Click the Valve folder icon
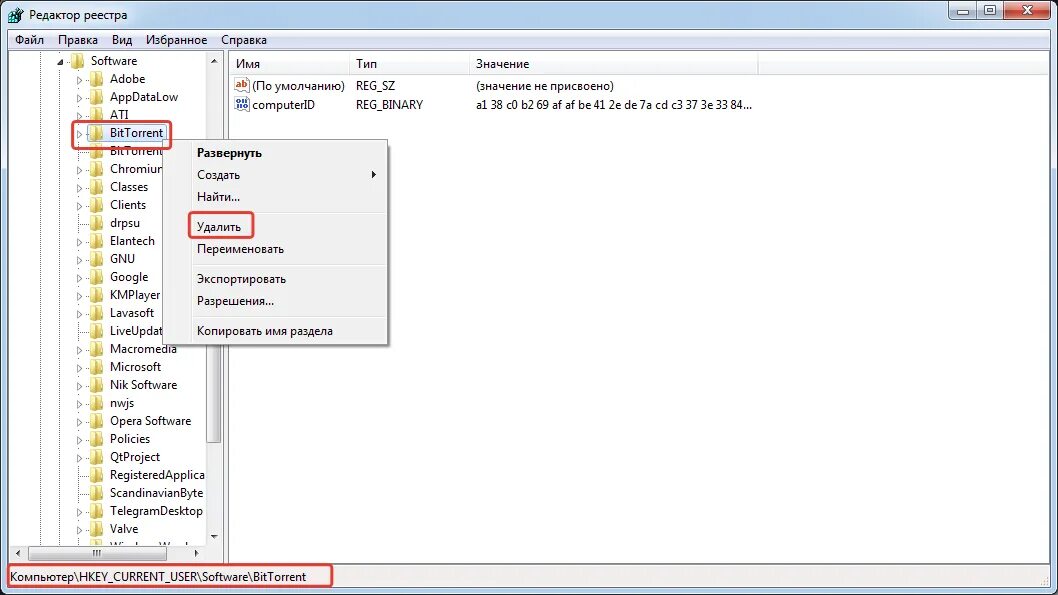This screenshot has width=1058, height=595. (x=96, y=529)
